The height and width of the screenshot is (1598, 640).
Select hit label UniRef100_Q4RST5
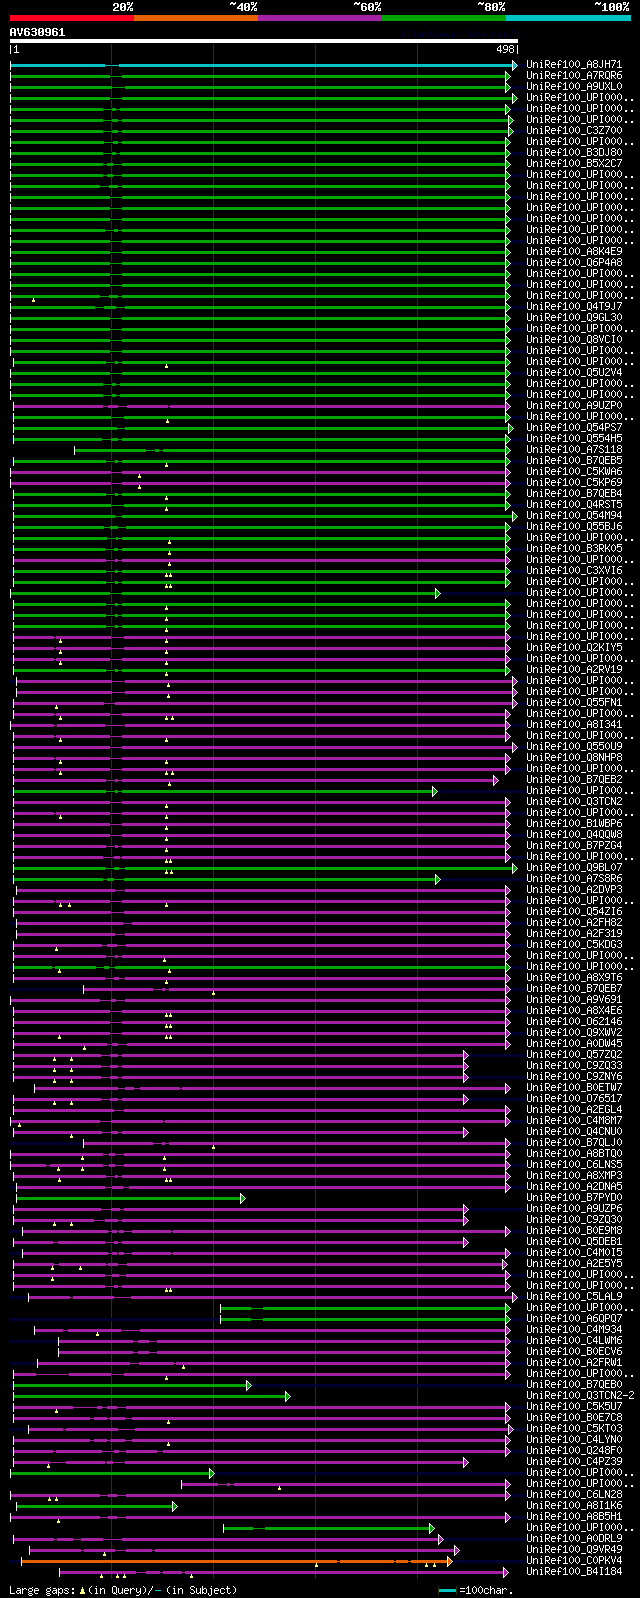coord(574,505)
